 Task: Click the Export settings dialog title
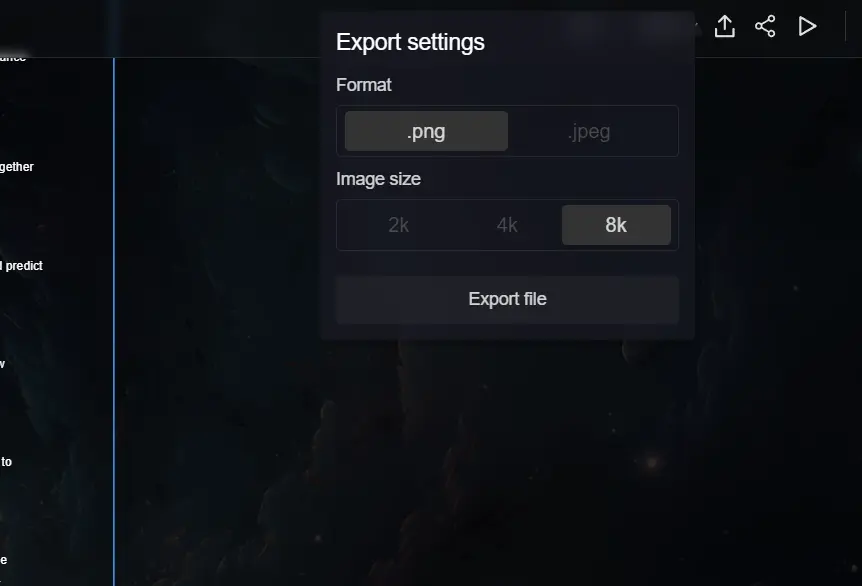pos(411,42)
